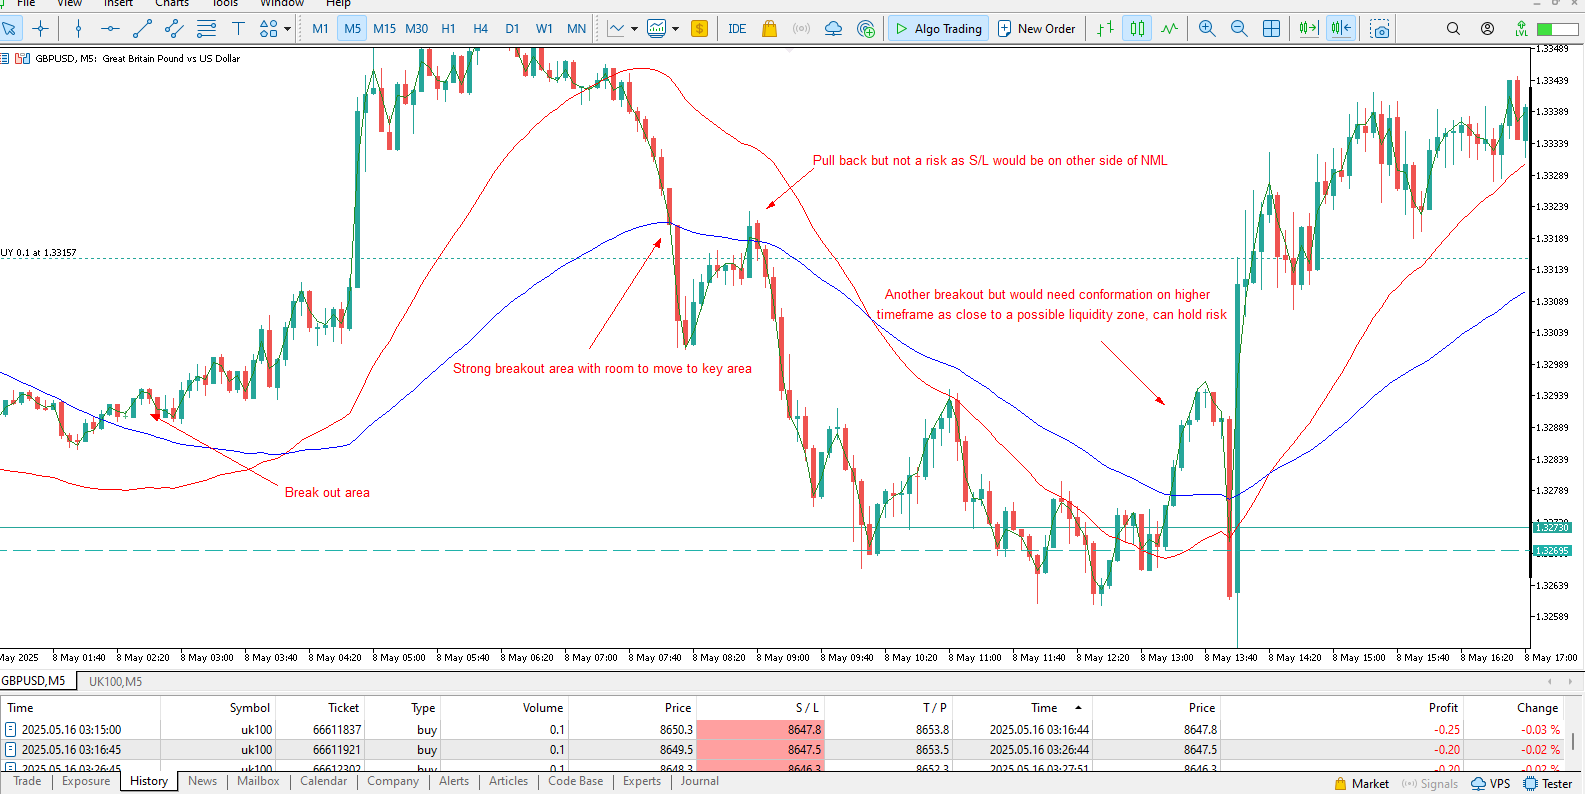This screenshot has height=794, width=1585.
Task: Toggle chart auto-scroll to latest
Action: point(1308,29)
